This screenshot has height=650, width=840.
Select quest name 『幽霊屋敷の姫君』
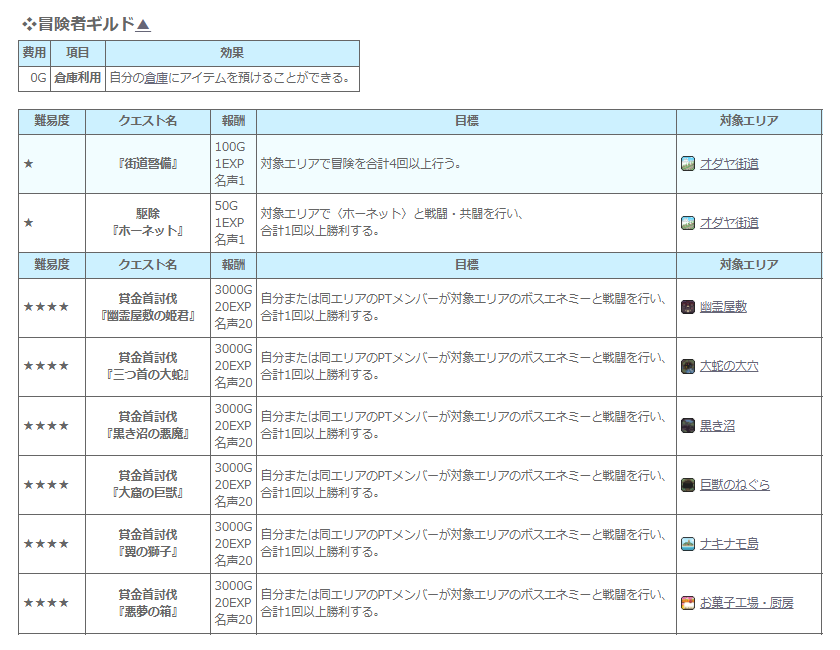(148, 316)
